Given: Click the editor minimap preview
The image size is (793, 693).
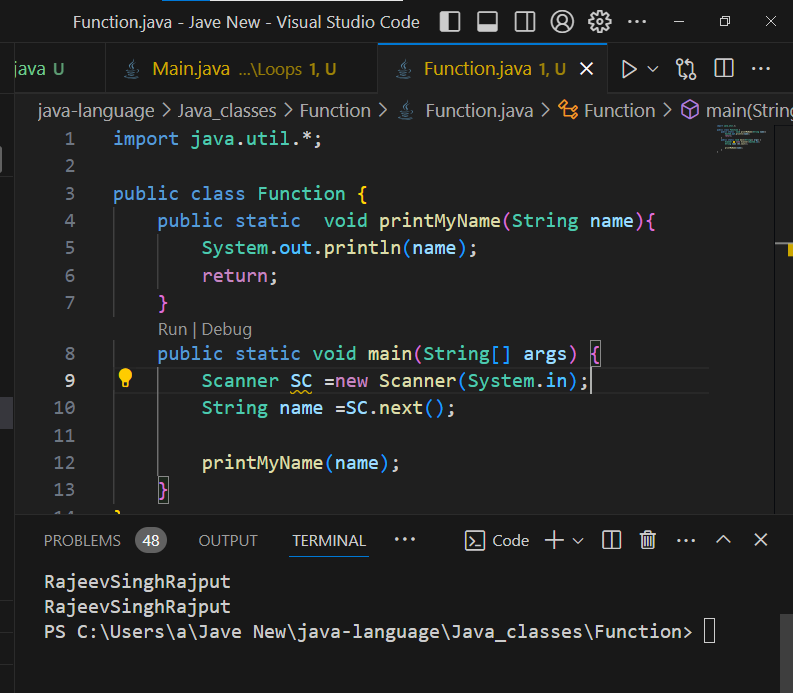Looking at the screenshot, I should (x=741, y=139).
